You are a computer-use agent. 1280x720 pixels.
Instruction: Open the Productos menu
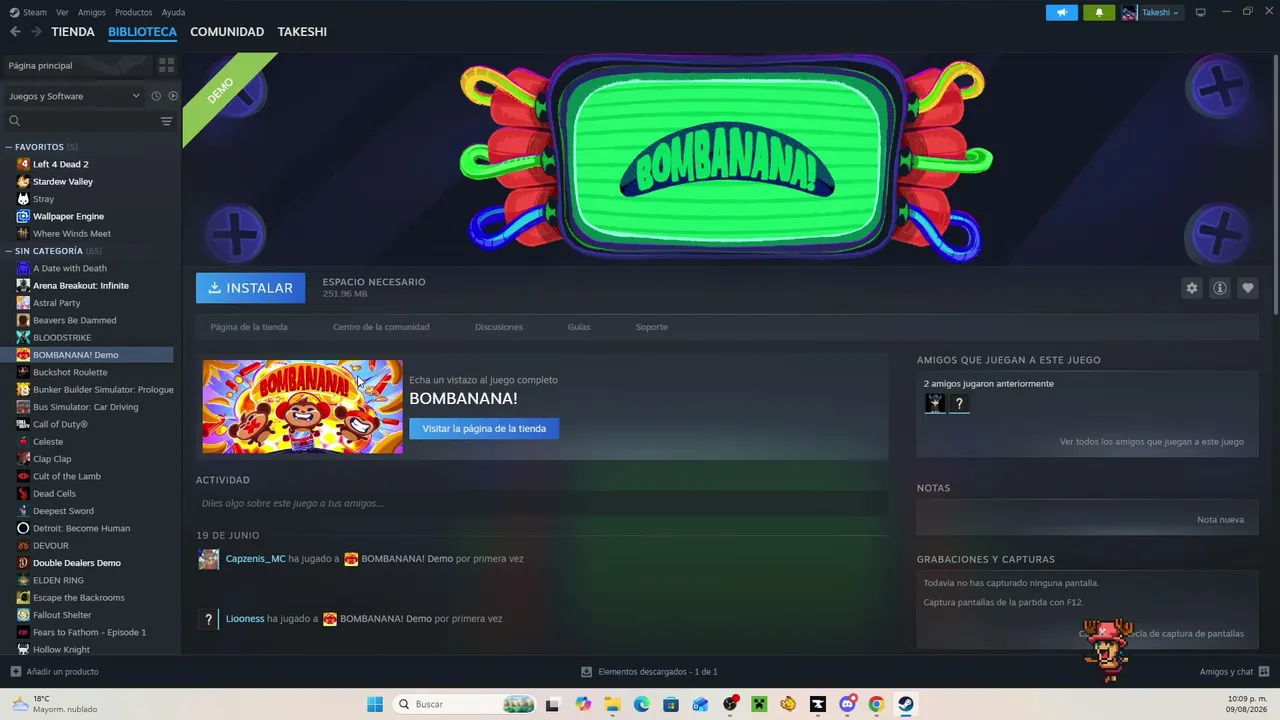point(134,12)
